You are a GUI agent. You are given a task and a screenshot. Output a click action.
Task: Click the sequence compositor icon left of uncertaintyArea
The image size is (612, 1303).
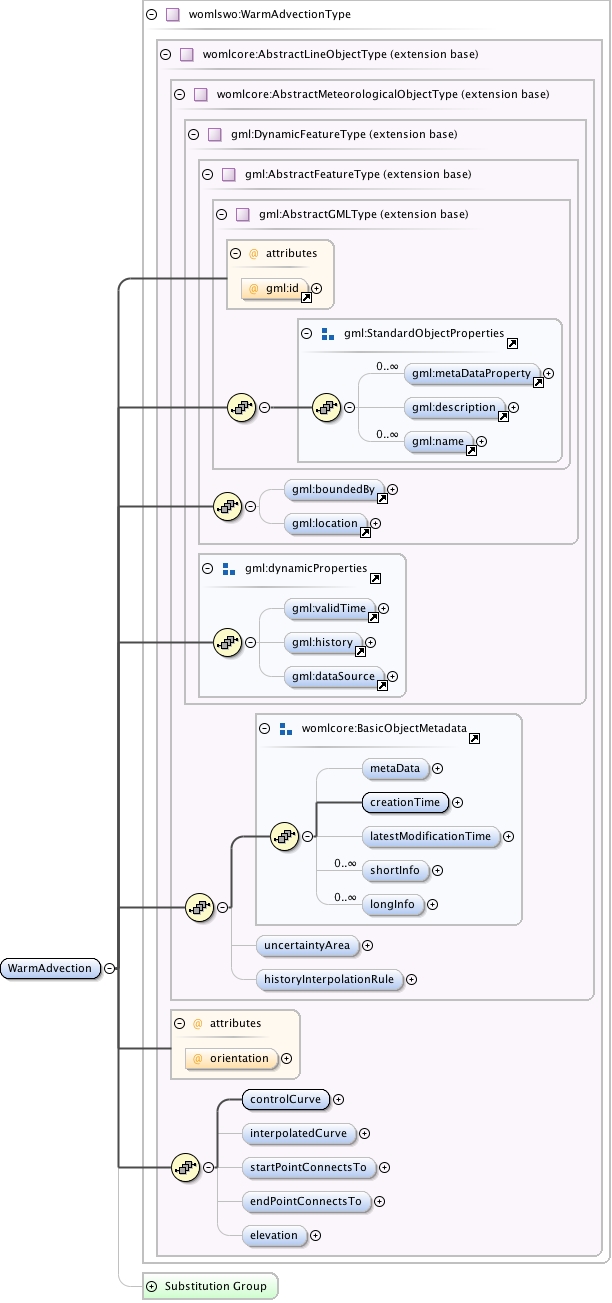[200, 907]
